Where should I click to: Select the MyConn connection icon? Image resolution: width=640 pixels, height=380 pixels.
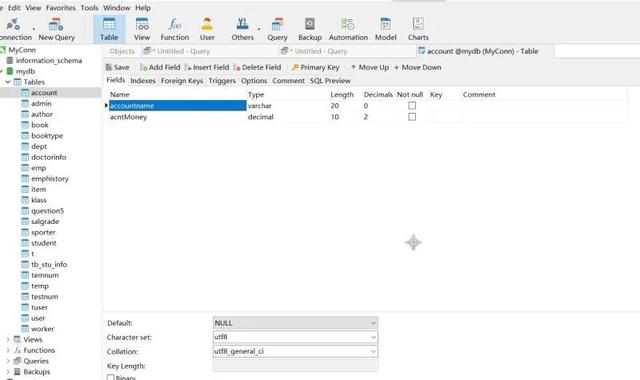coord(3,50)
